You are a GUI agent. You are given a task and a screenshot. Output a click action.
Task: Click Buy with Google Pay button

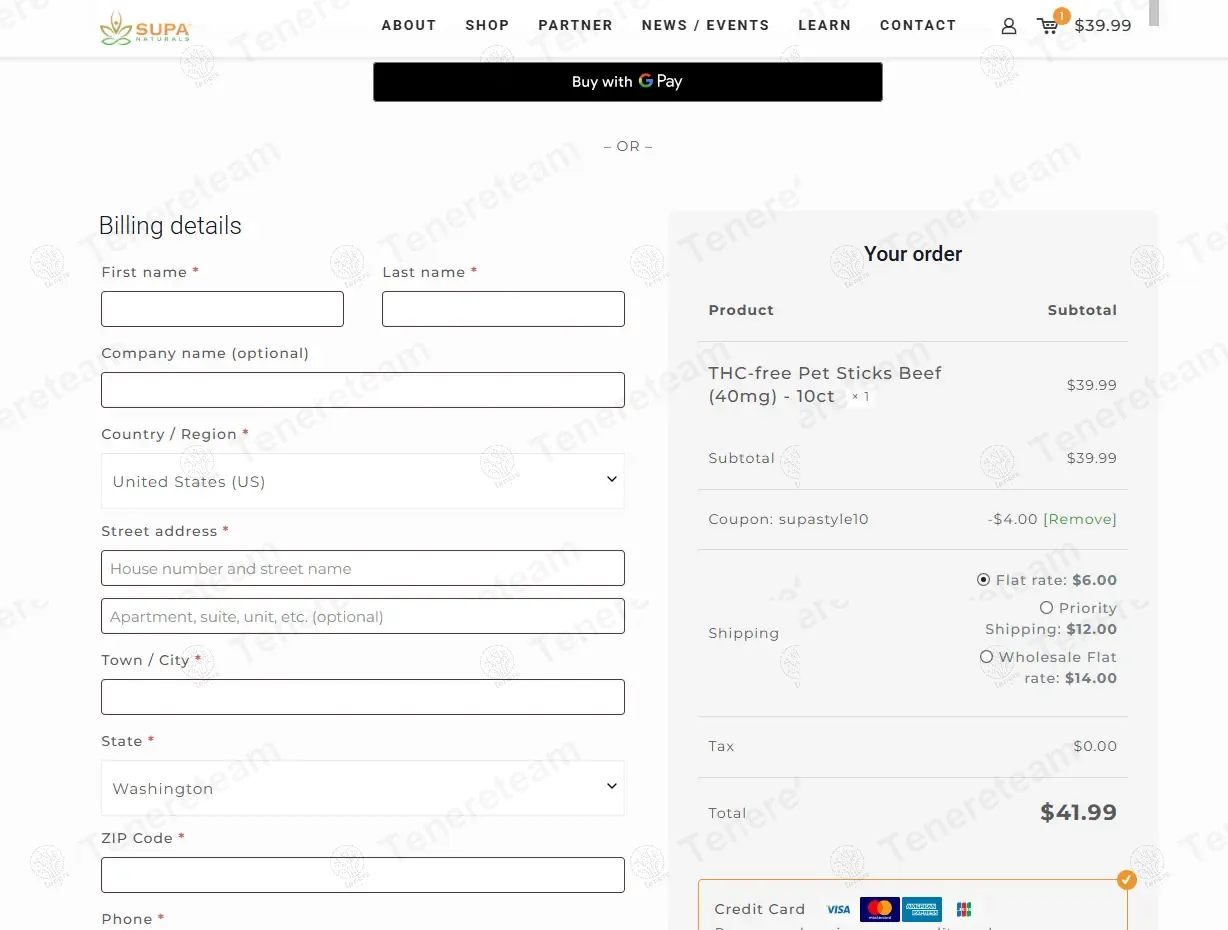pos(628,82)
